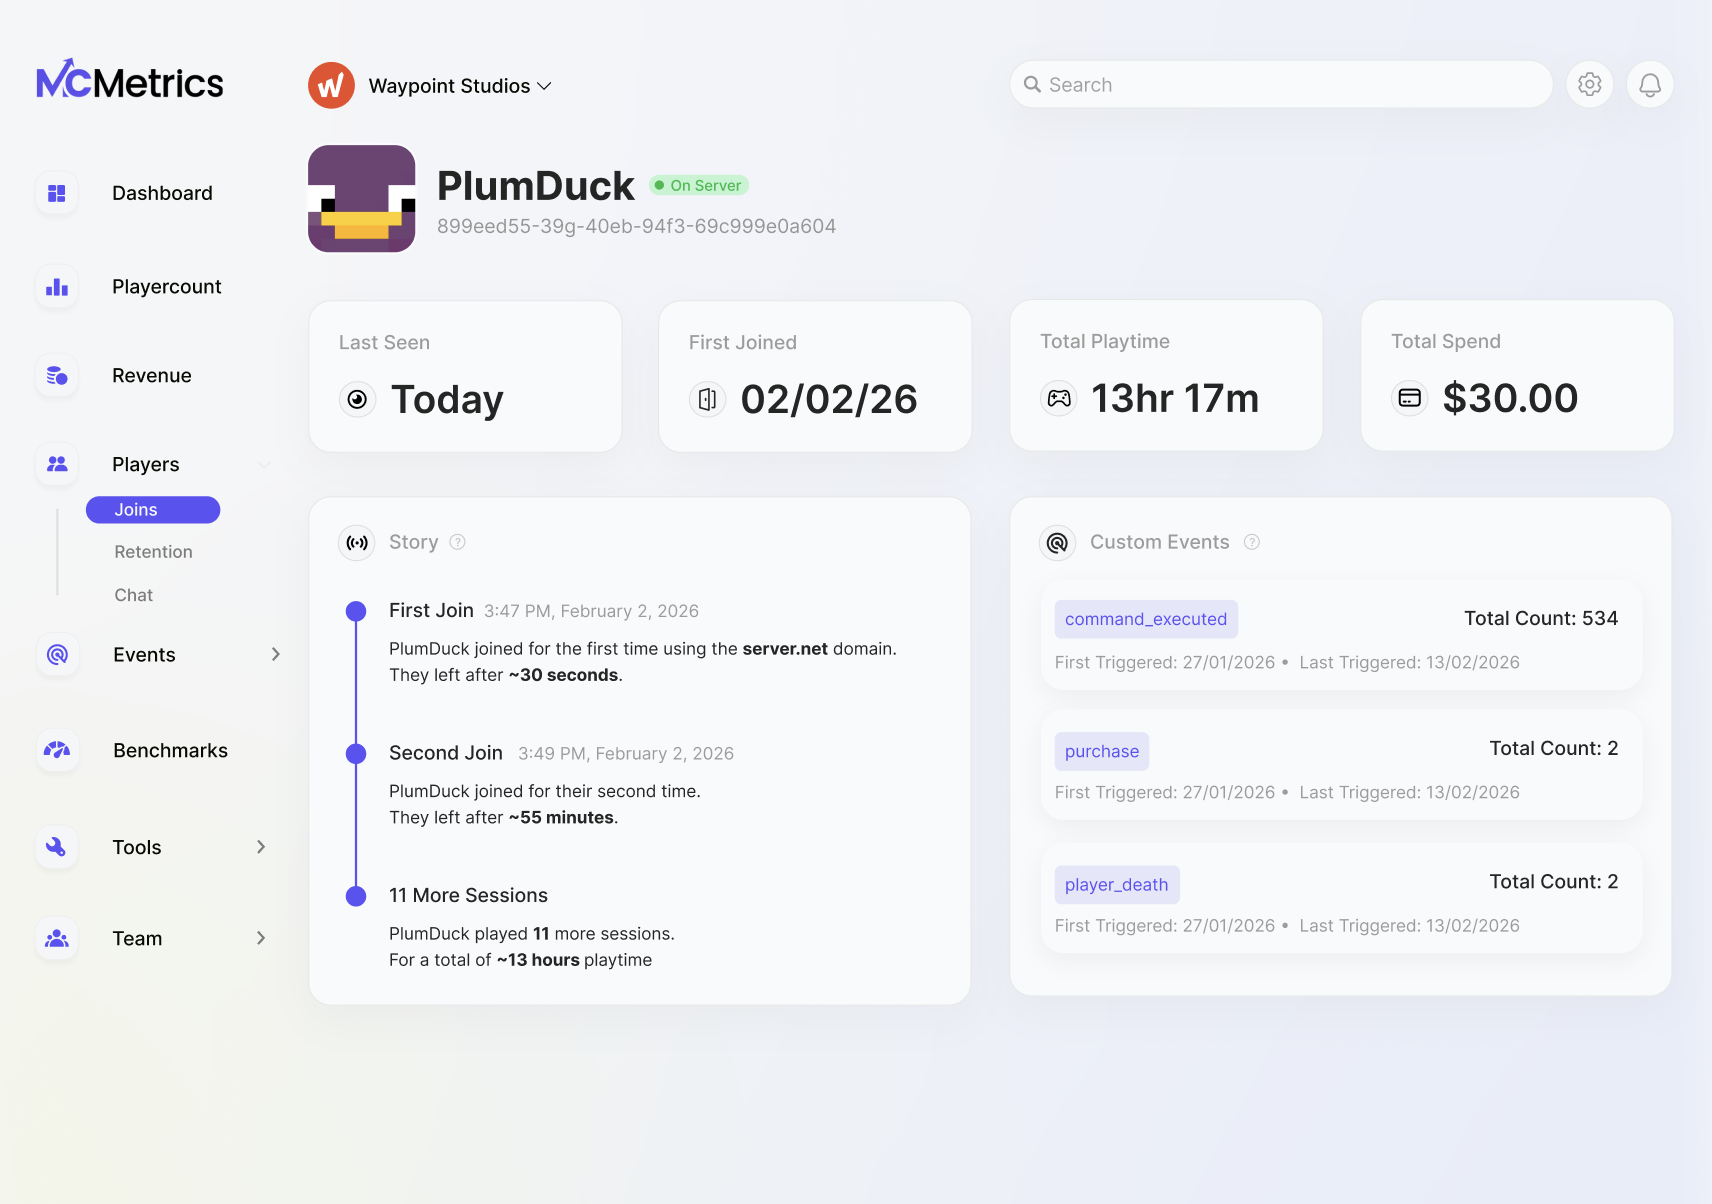Click the Waypoint Studios avatar logo

tap(331, 86)
